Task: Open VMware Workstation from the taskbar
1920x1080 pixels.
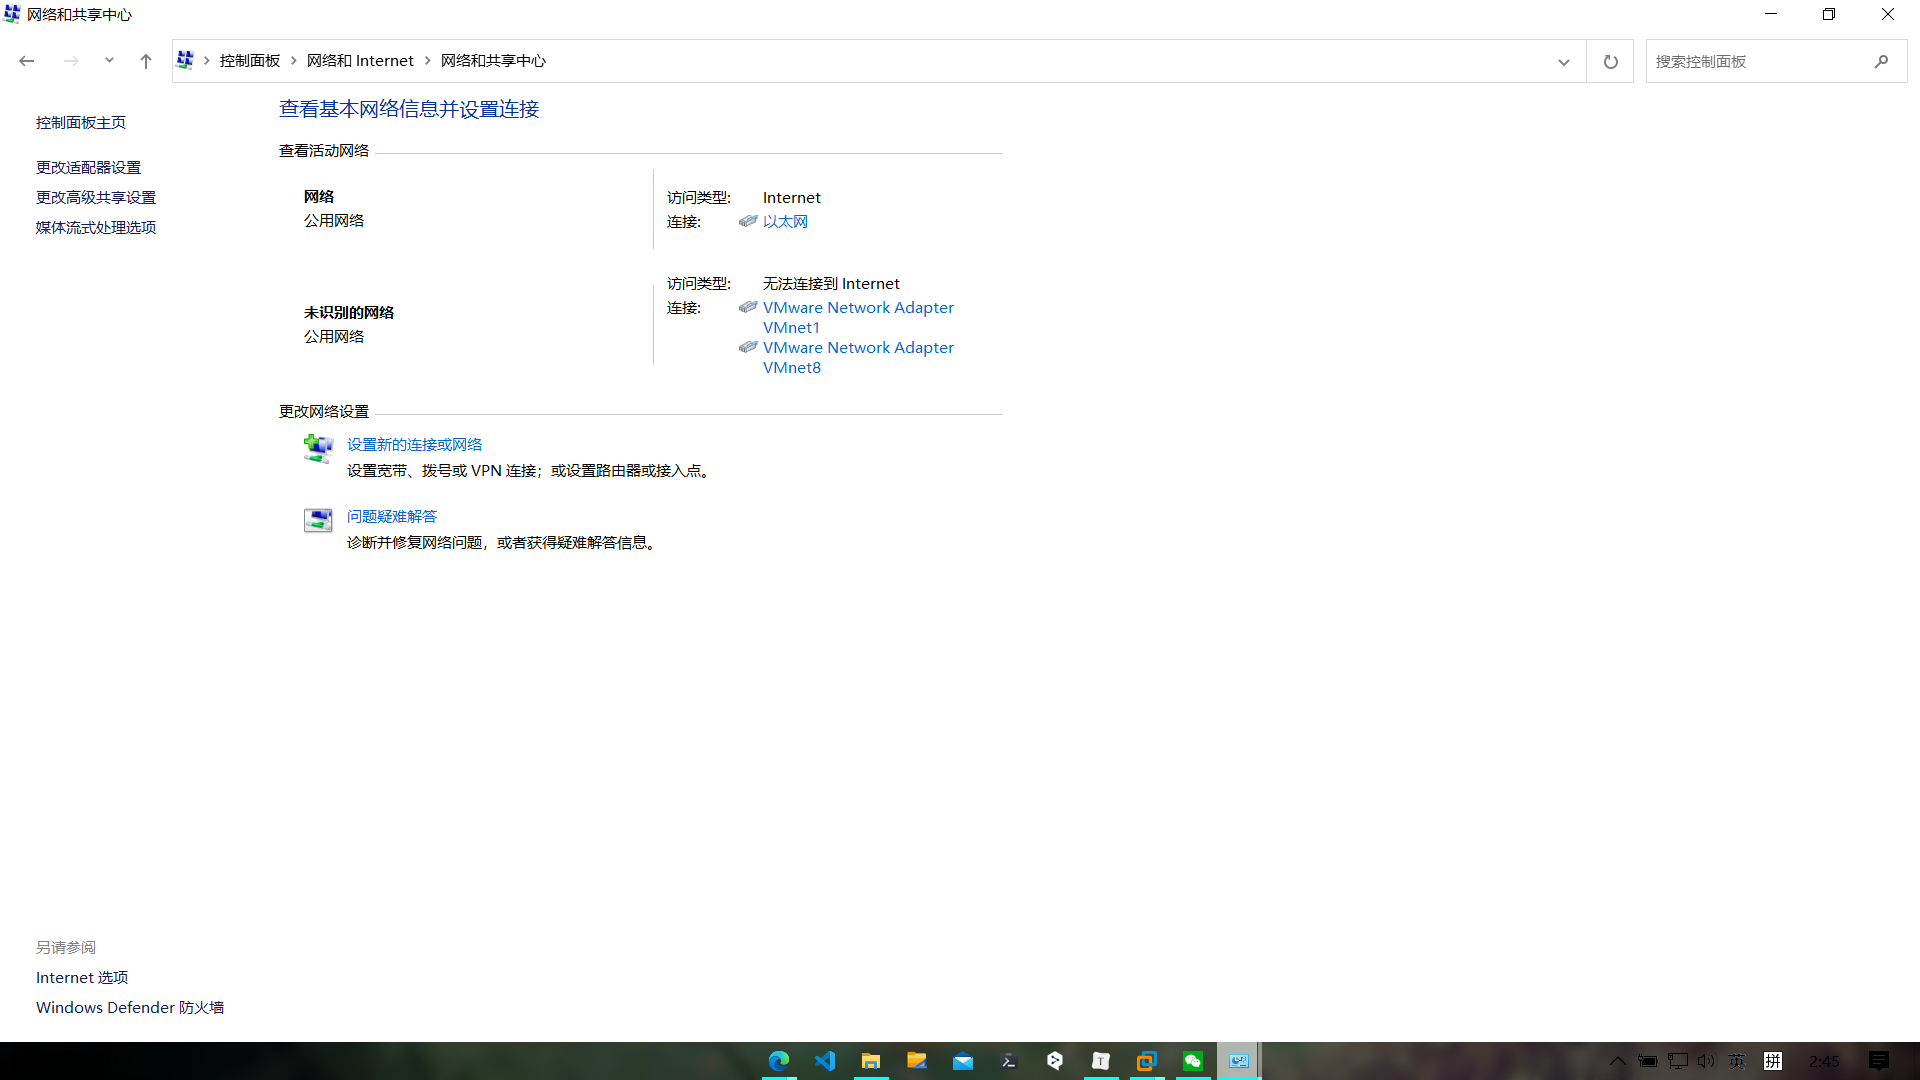Action: click(x=1147, y=1061)
